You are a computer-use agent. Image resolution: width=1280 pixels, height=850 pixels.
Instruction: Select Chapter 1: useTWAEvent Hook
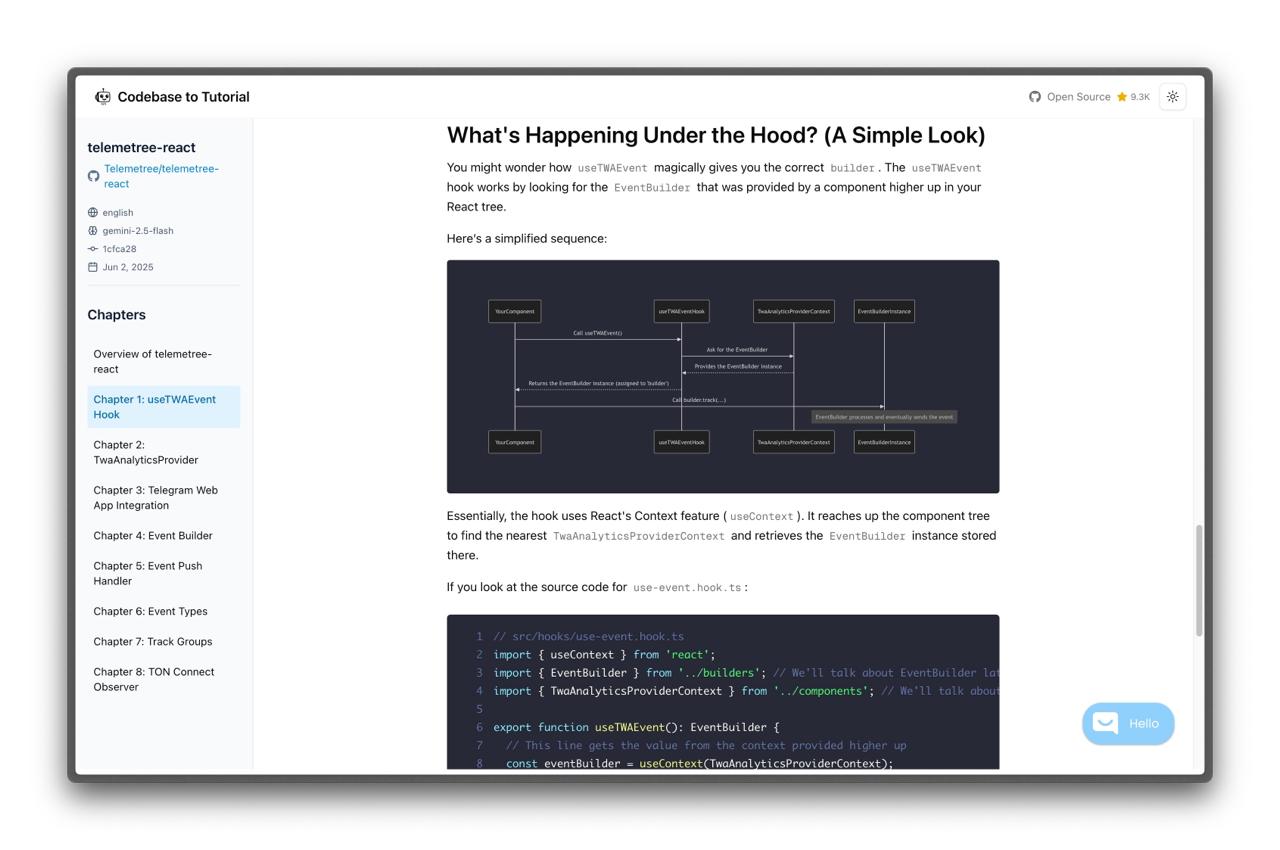point(154,407)
